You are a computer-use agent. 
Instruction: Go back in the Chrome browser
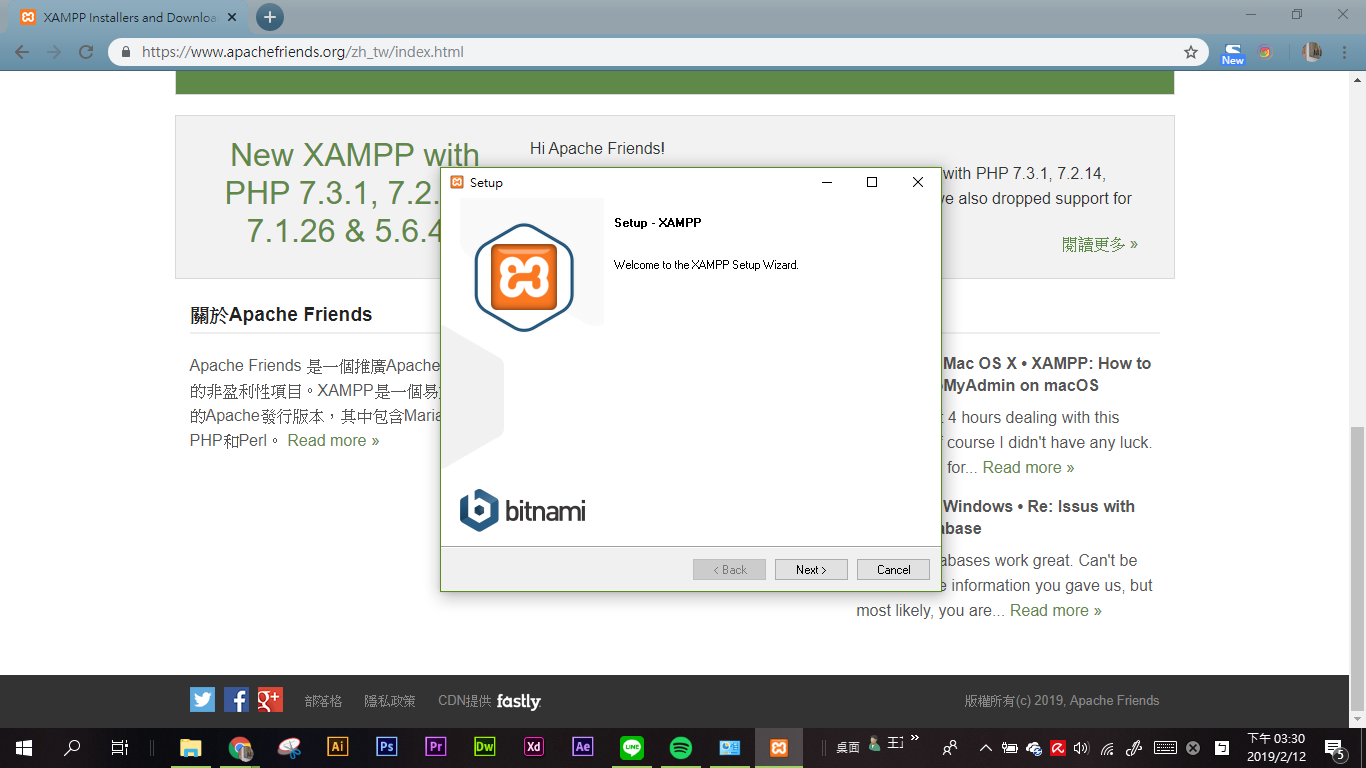(22, 52)
